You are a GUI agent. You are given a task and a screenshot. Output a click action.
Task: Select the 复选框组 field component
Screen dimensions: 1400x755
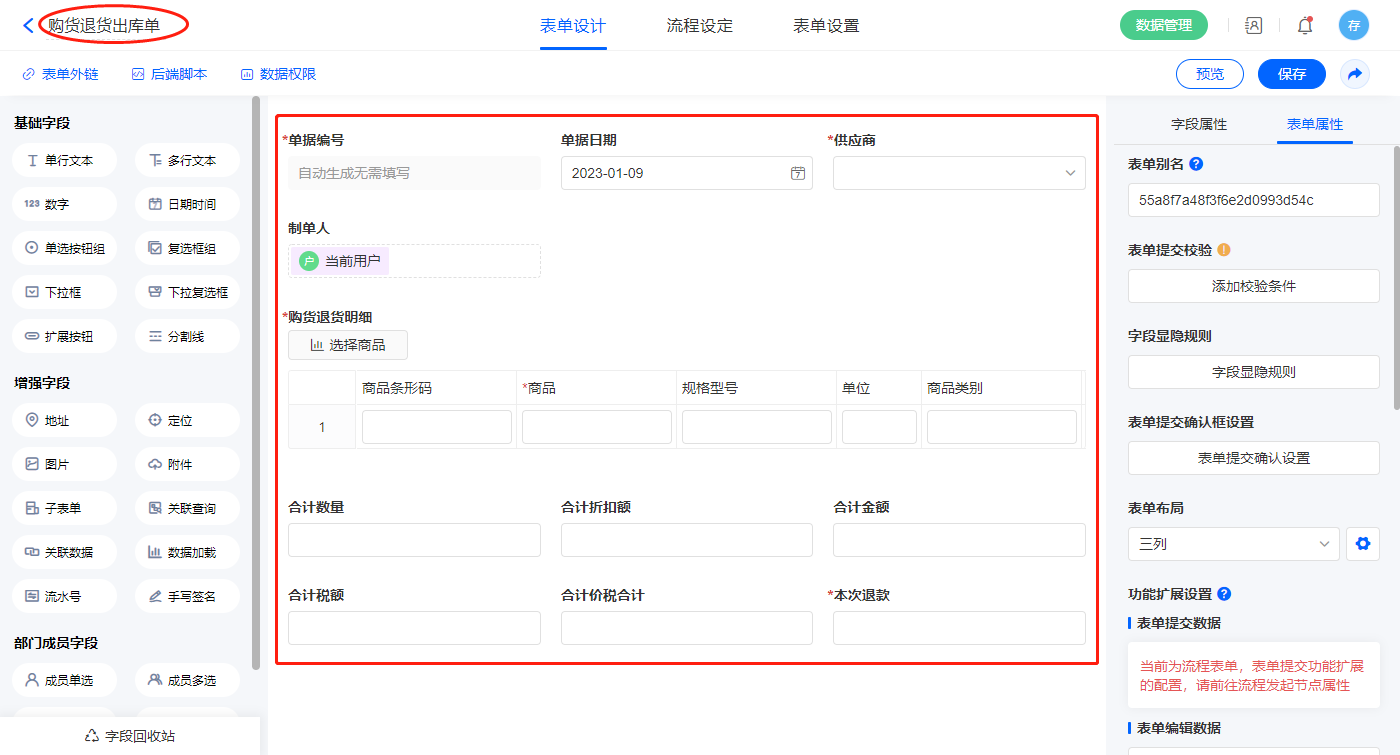[187, 248]
